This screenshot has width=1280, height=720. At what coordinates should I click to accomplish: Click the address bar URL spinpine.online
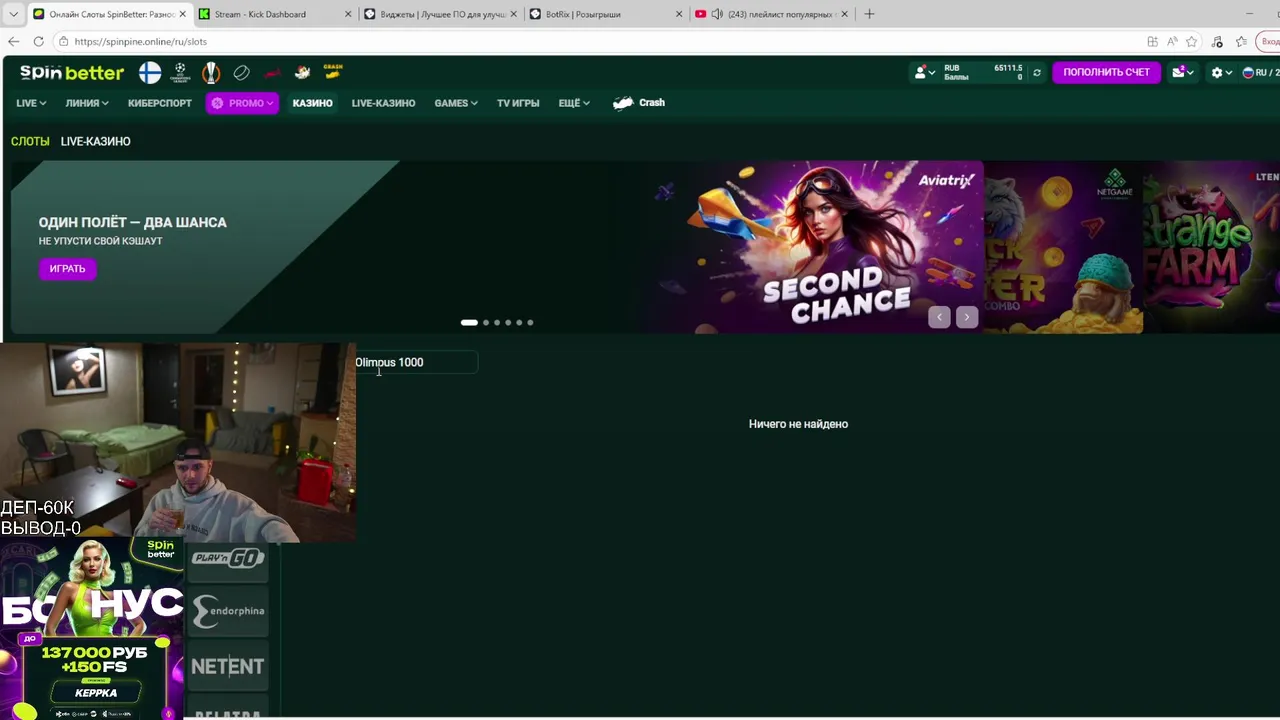pyautogui.click(x=140, y=41)
